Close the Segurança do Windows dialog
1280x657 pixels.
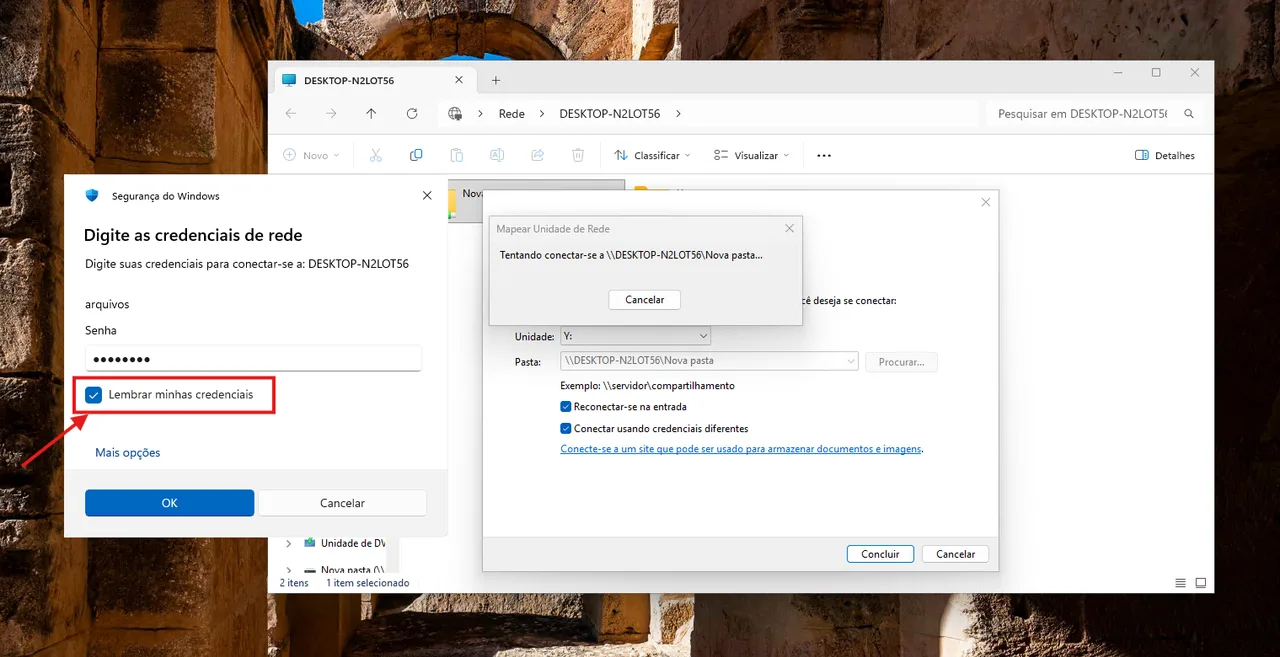(x=427, y=196)
